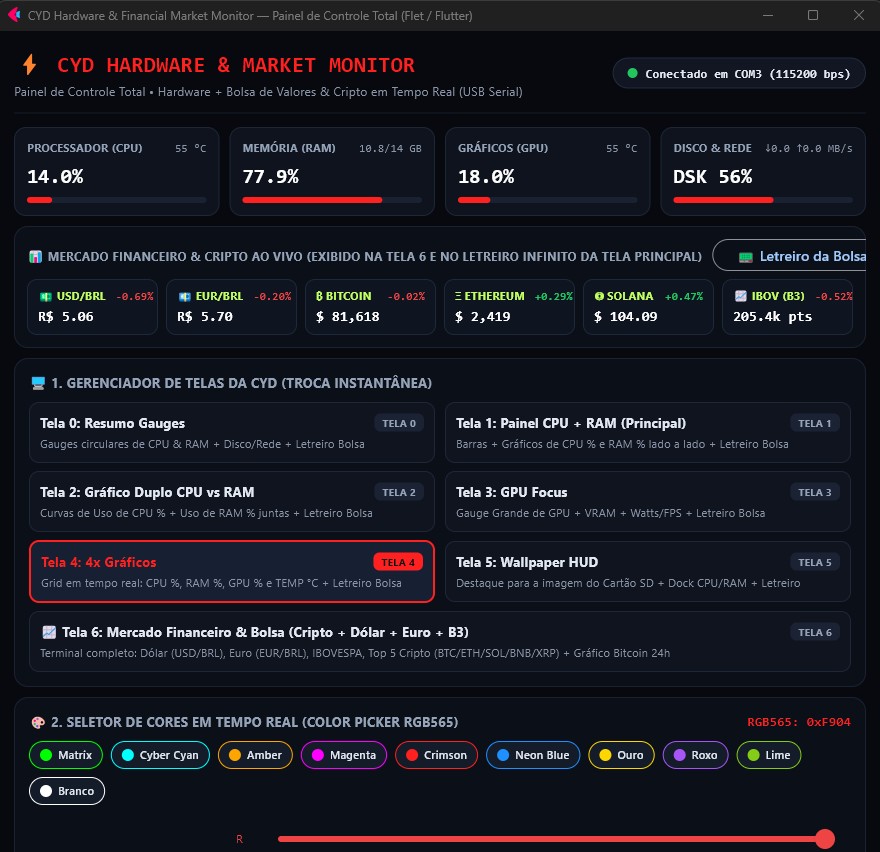Choose the Lime color preset
Screen dimensions: 880x852
[x=769, y=755]
